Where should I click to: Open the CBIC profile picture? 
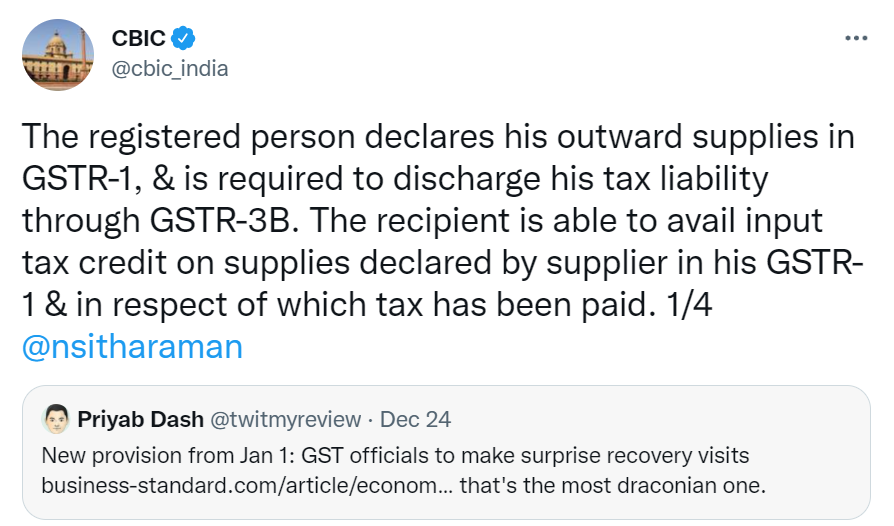tap(56, 52)
